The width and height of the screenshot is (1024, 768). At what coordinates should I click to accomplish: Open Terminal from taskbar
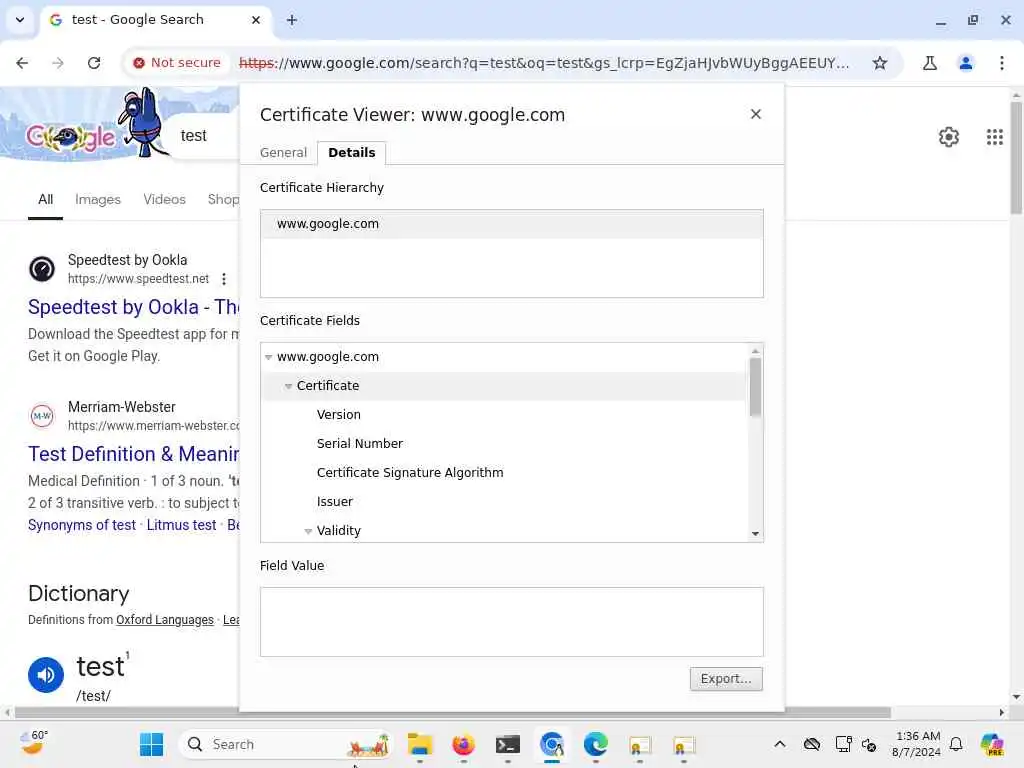pyautogui.click(x=507, y=744)
